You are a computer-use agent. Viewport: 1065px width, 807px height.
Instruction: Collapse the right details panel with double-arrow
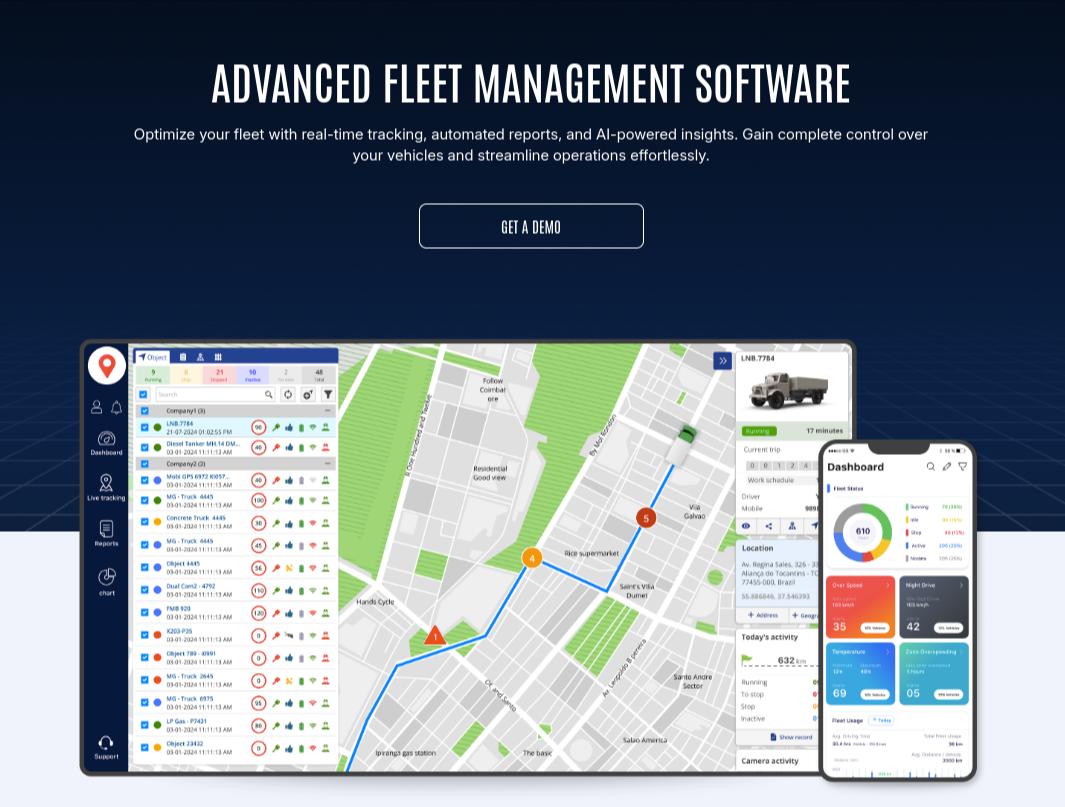(722, 361)
